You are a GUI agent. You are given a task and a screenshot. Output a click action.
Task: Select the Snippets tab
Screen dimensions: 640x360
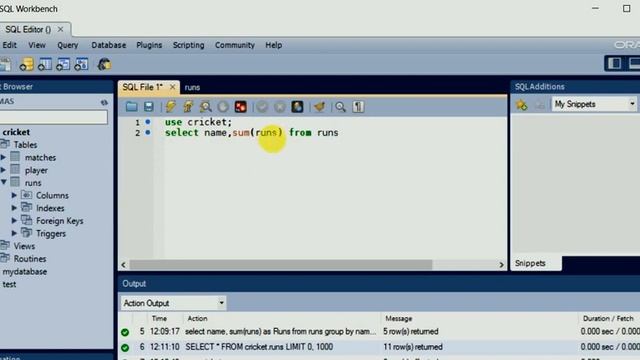[530, 263]
